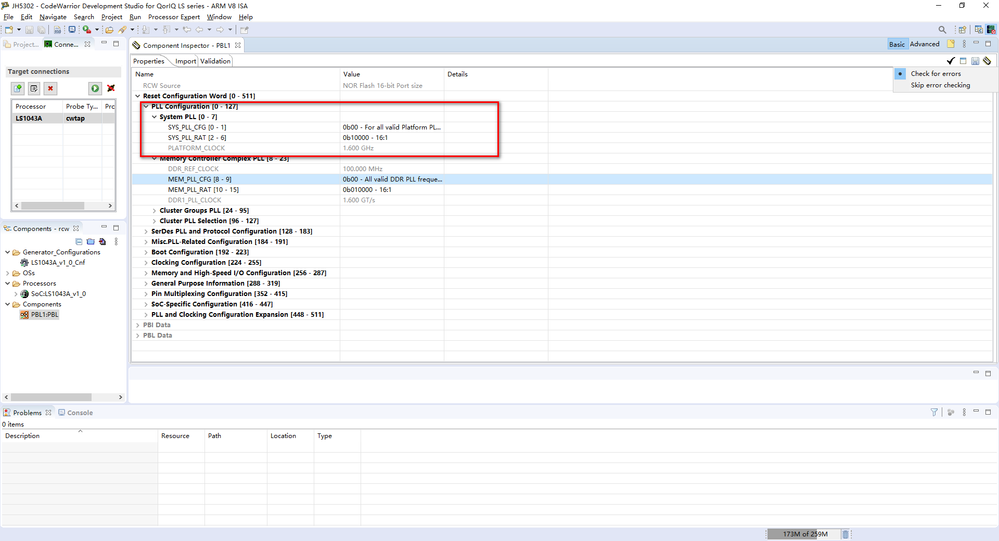Image resolution: width=999 pixels, height=541 pixels.
Task: Switch to the Import tab
Action: (x=185, y=61)
